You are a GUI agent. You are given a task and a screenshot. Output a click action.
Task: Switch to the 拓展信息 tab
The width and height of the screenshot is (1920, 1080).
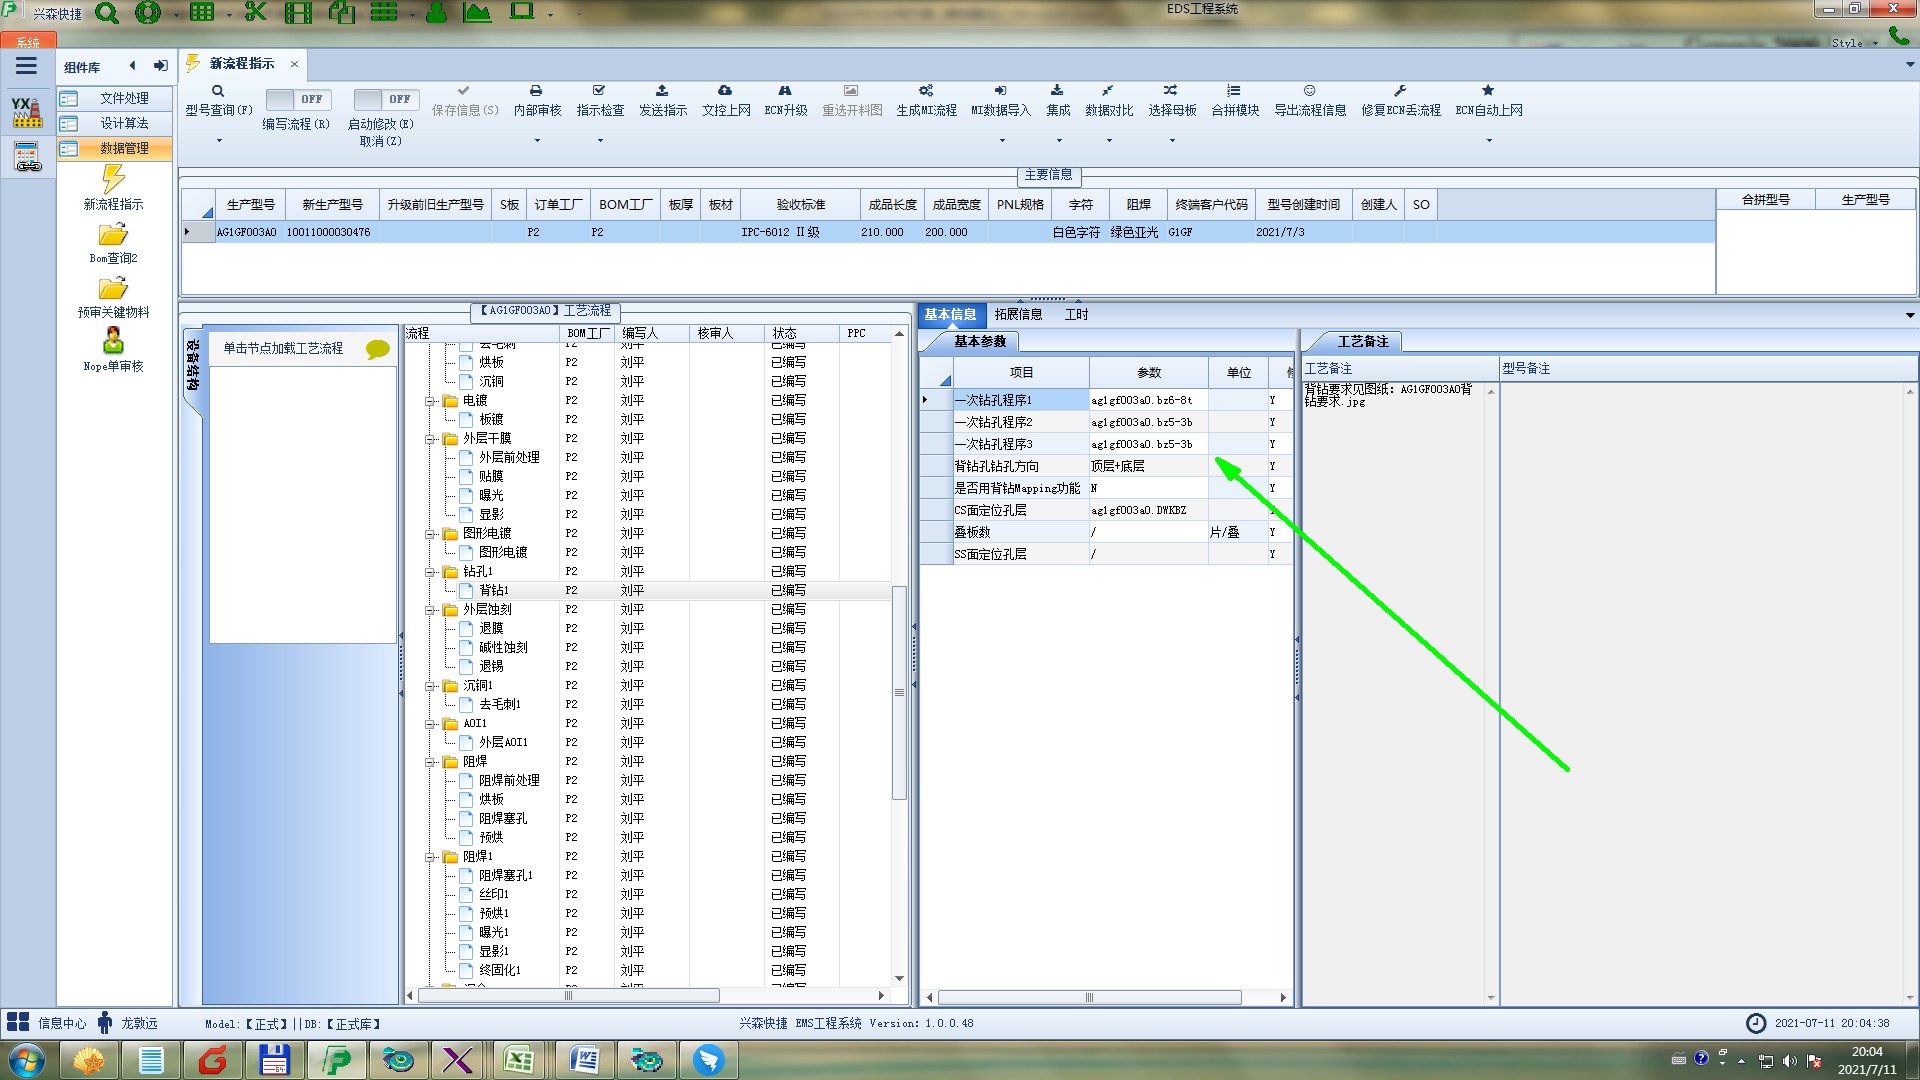1018,315
